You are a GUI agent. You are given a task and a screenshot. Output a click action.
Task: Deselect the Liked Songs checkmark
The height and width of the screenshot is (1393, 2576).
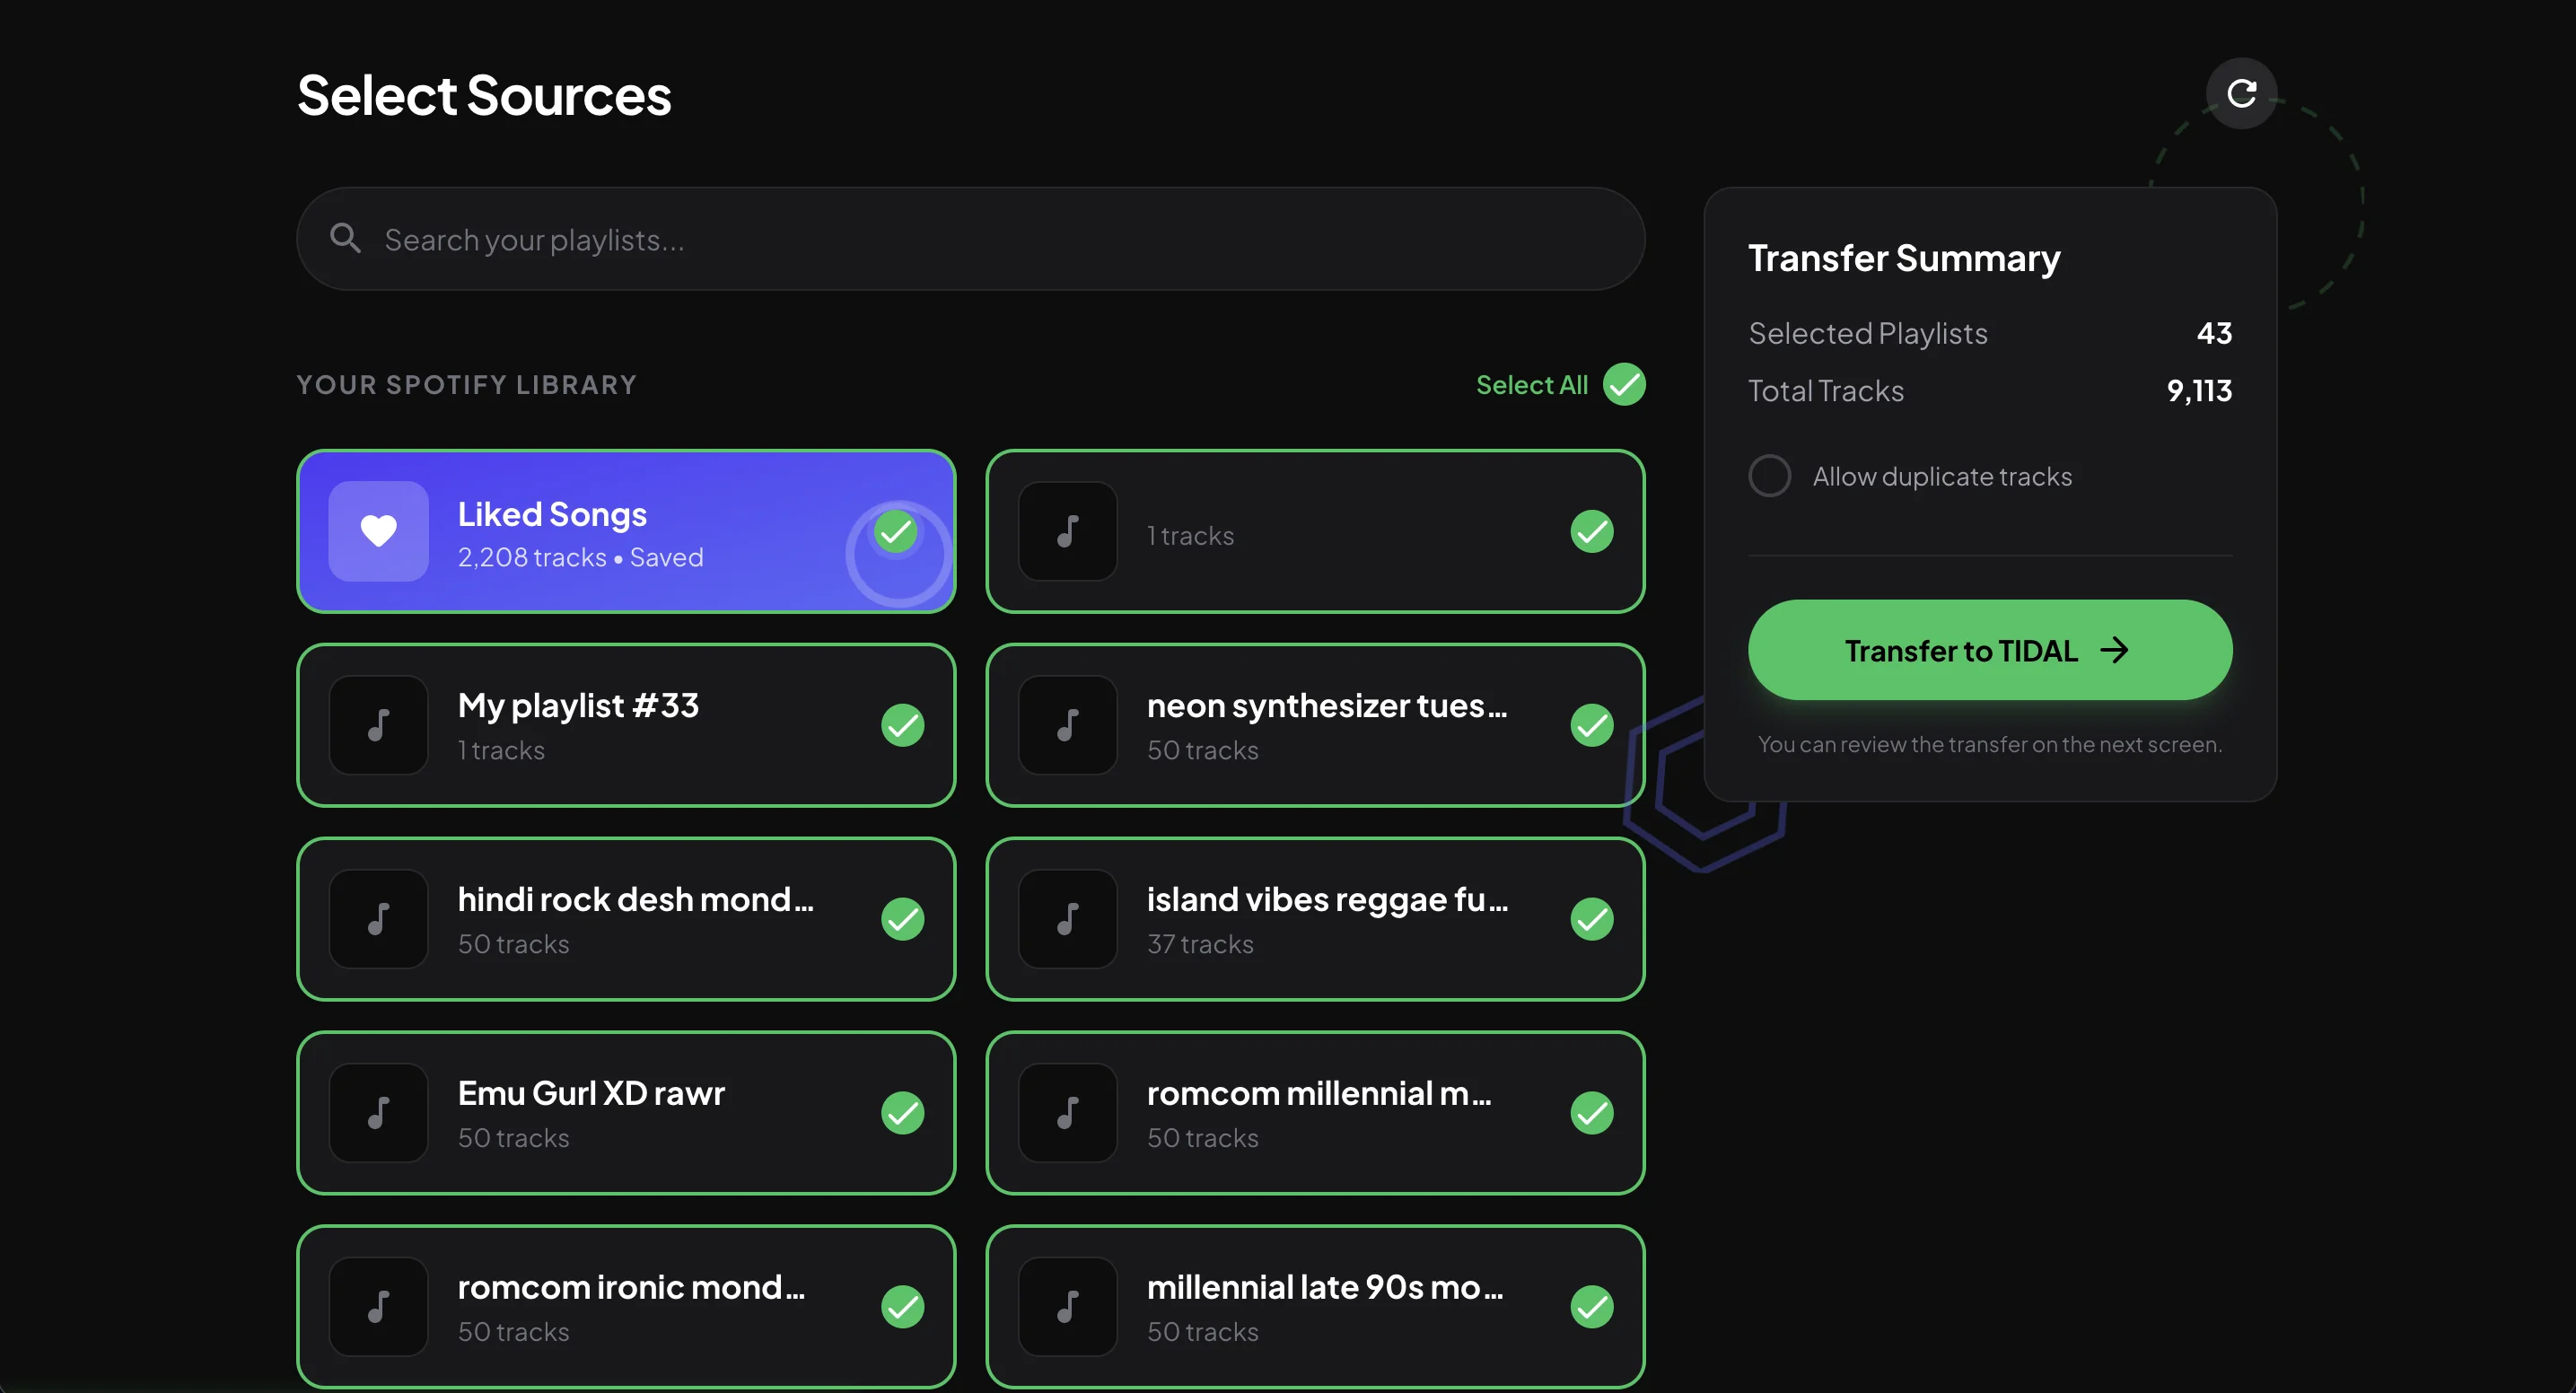pyautogui.click(x=895, y=531)
